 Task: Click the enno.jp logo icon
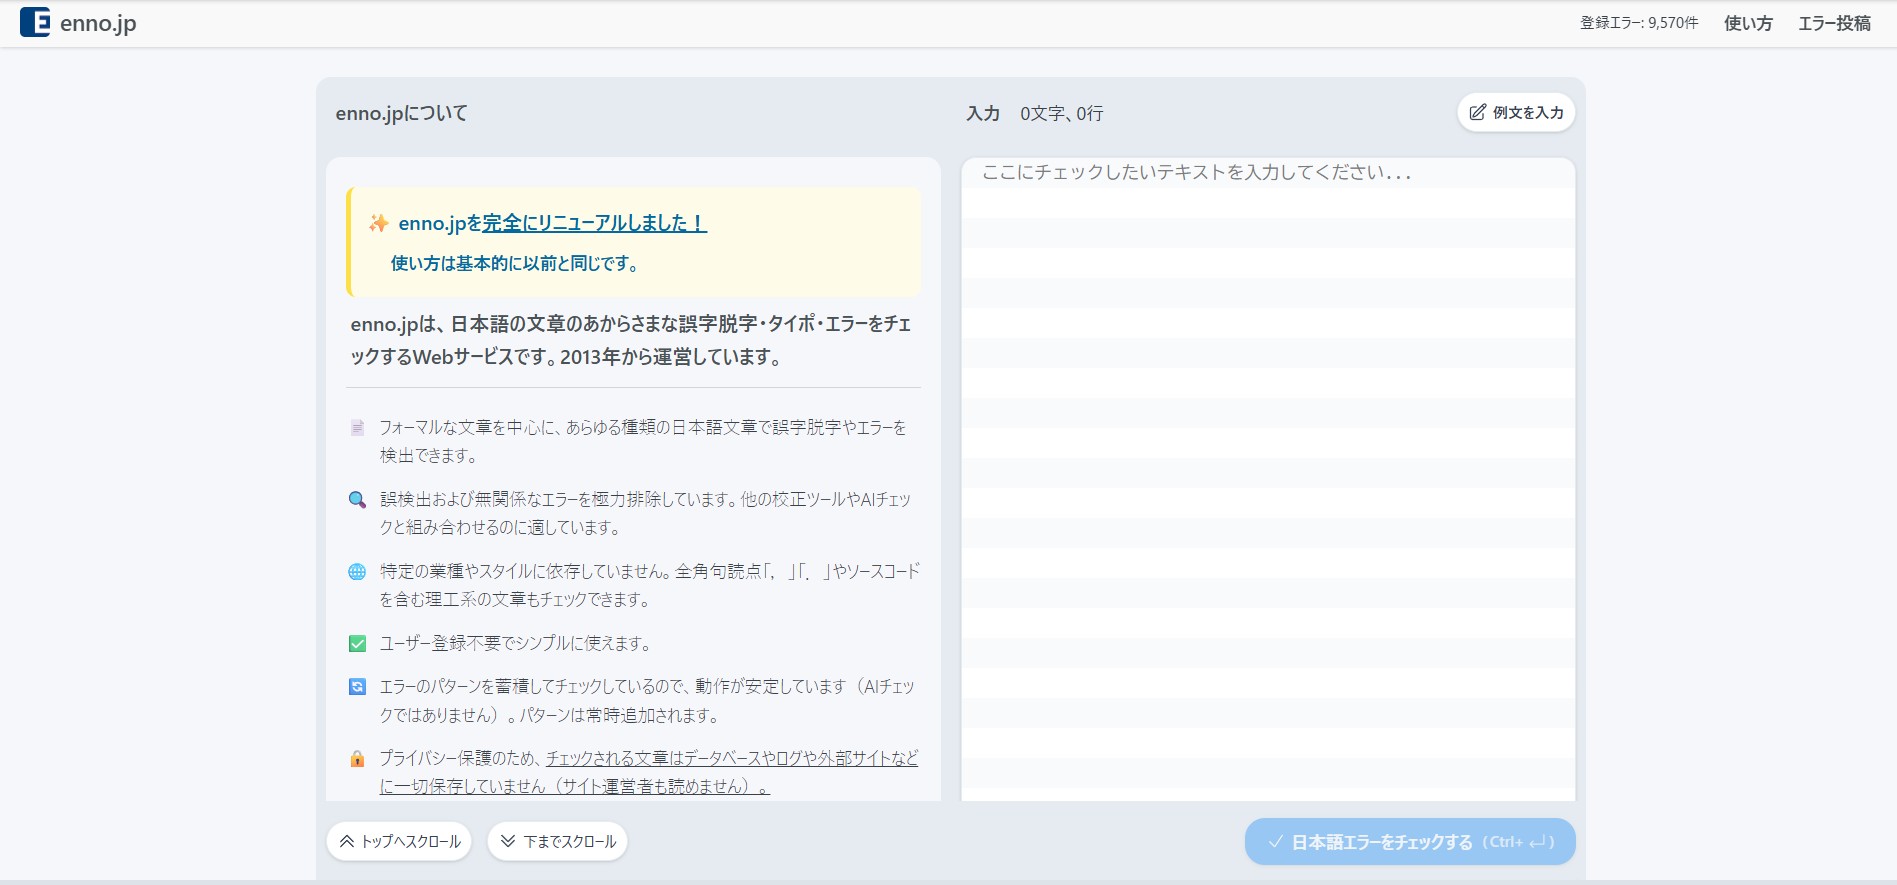(x=35, y=22)
